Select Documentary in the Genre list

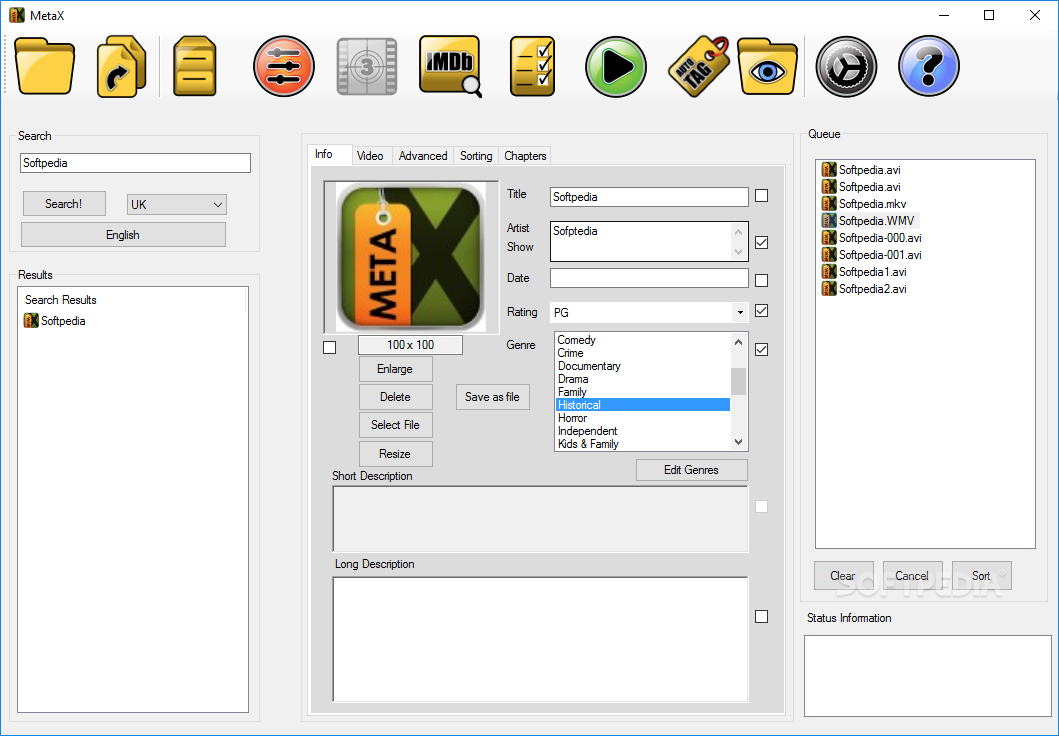642,366
